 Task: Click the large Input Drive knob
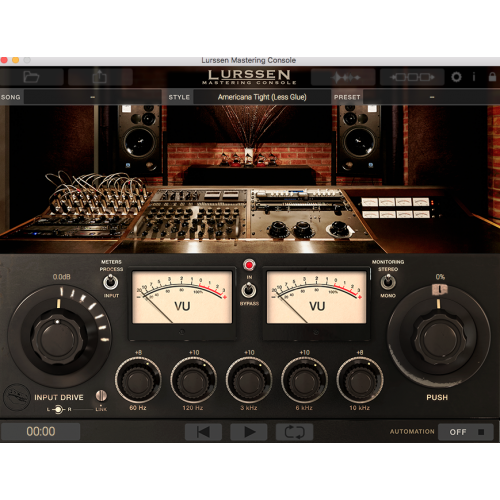[58, 339]
